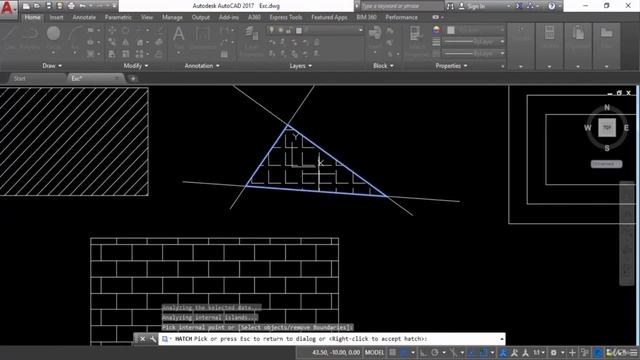Click the Explode tool in Modify panel

point(160,42)
